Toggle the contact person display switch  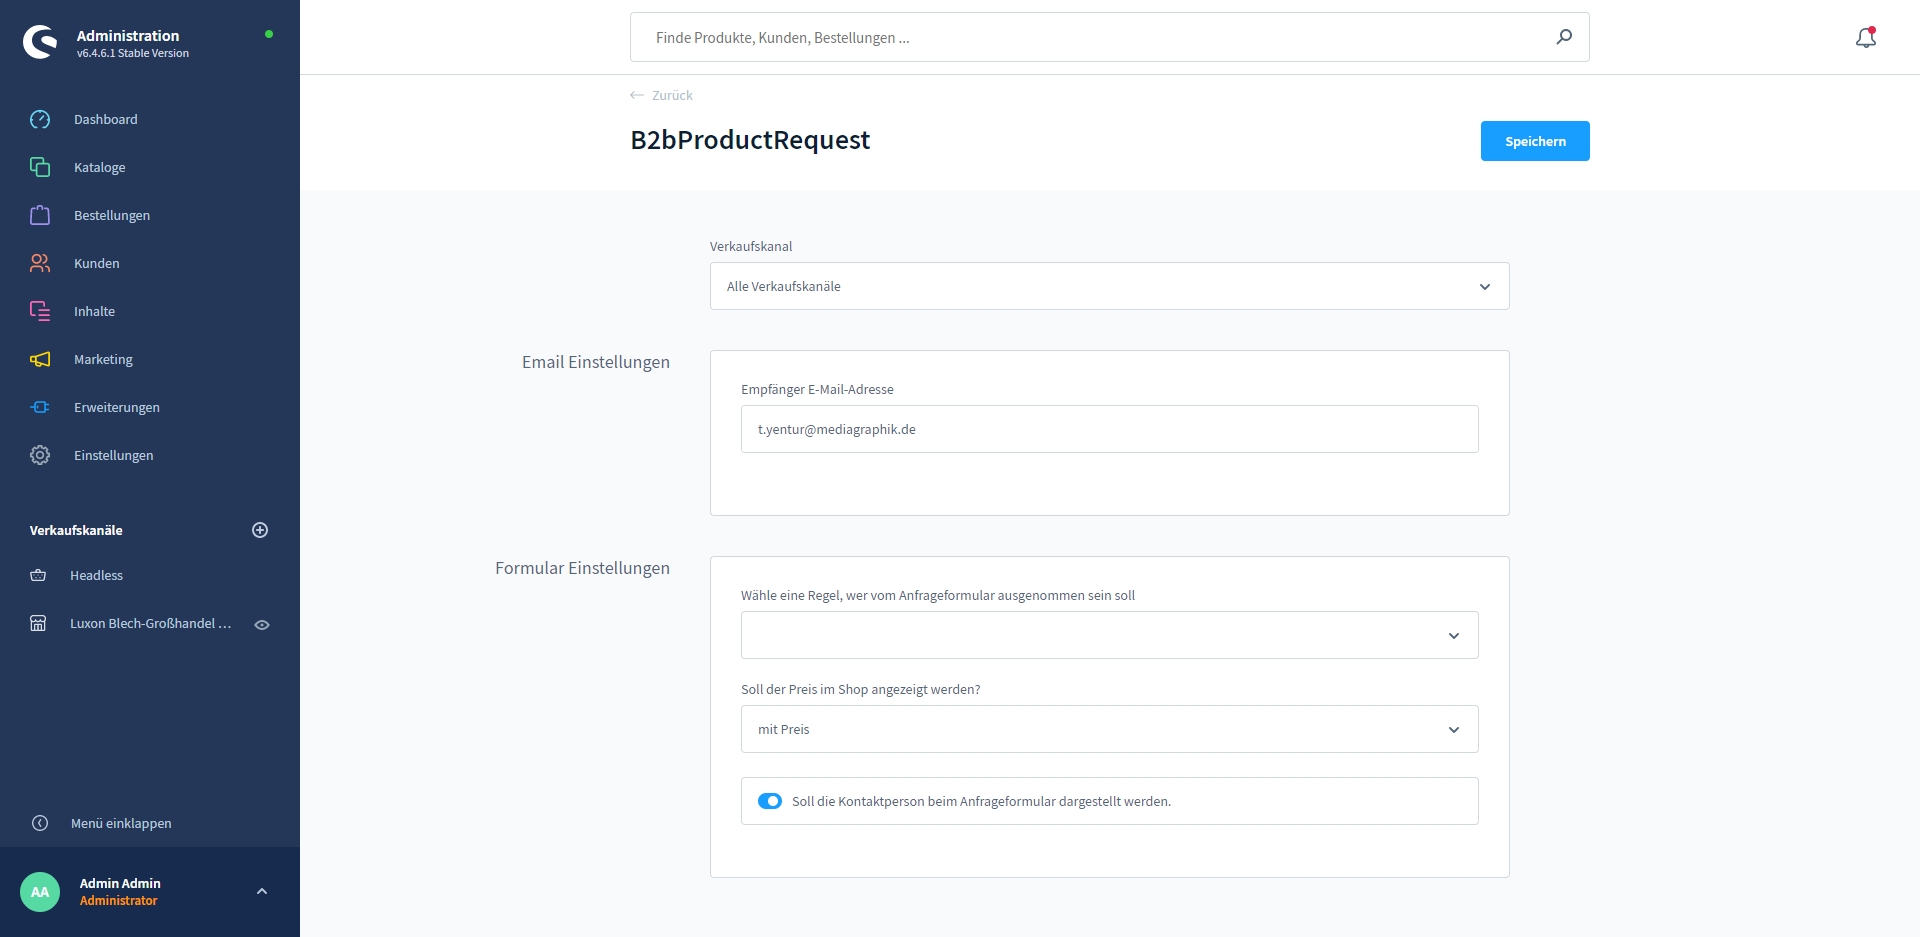[770, 801]
